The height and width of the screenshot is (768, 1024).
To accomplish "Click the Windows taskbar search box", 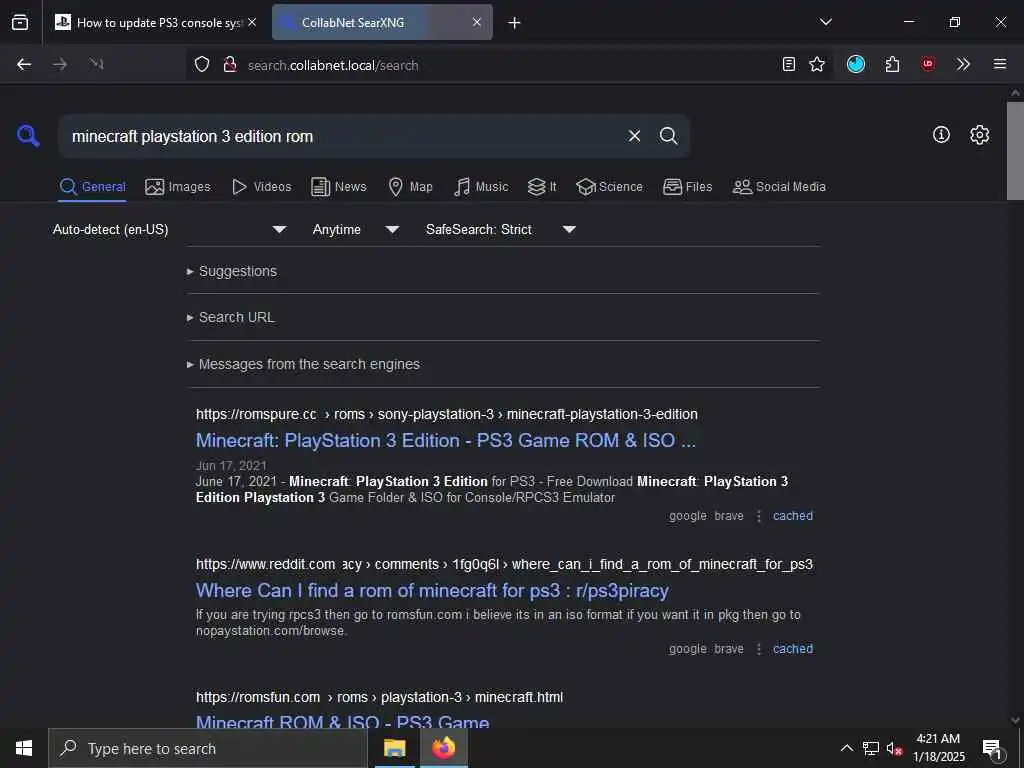I will 208,748.
